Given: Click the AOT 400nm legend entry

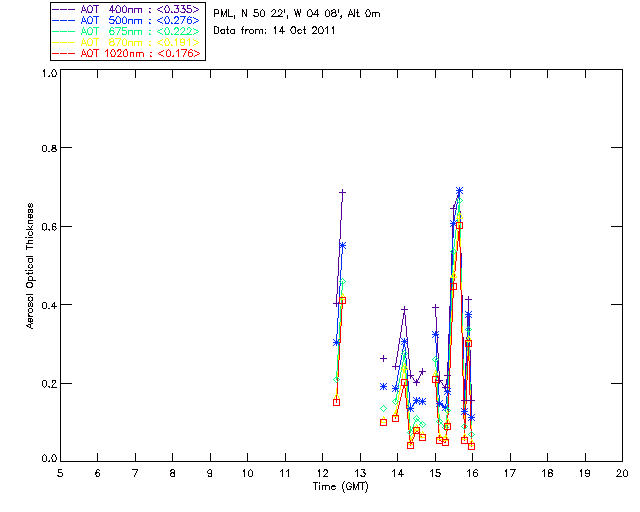Looking at the screenshot, I should [x=127, y=9].
